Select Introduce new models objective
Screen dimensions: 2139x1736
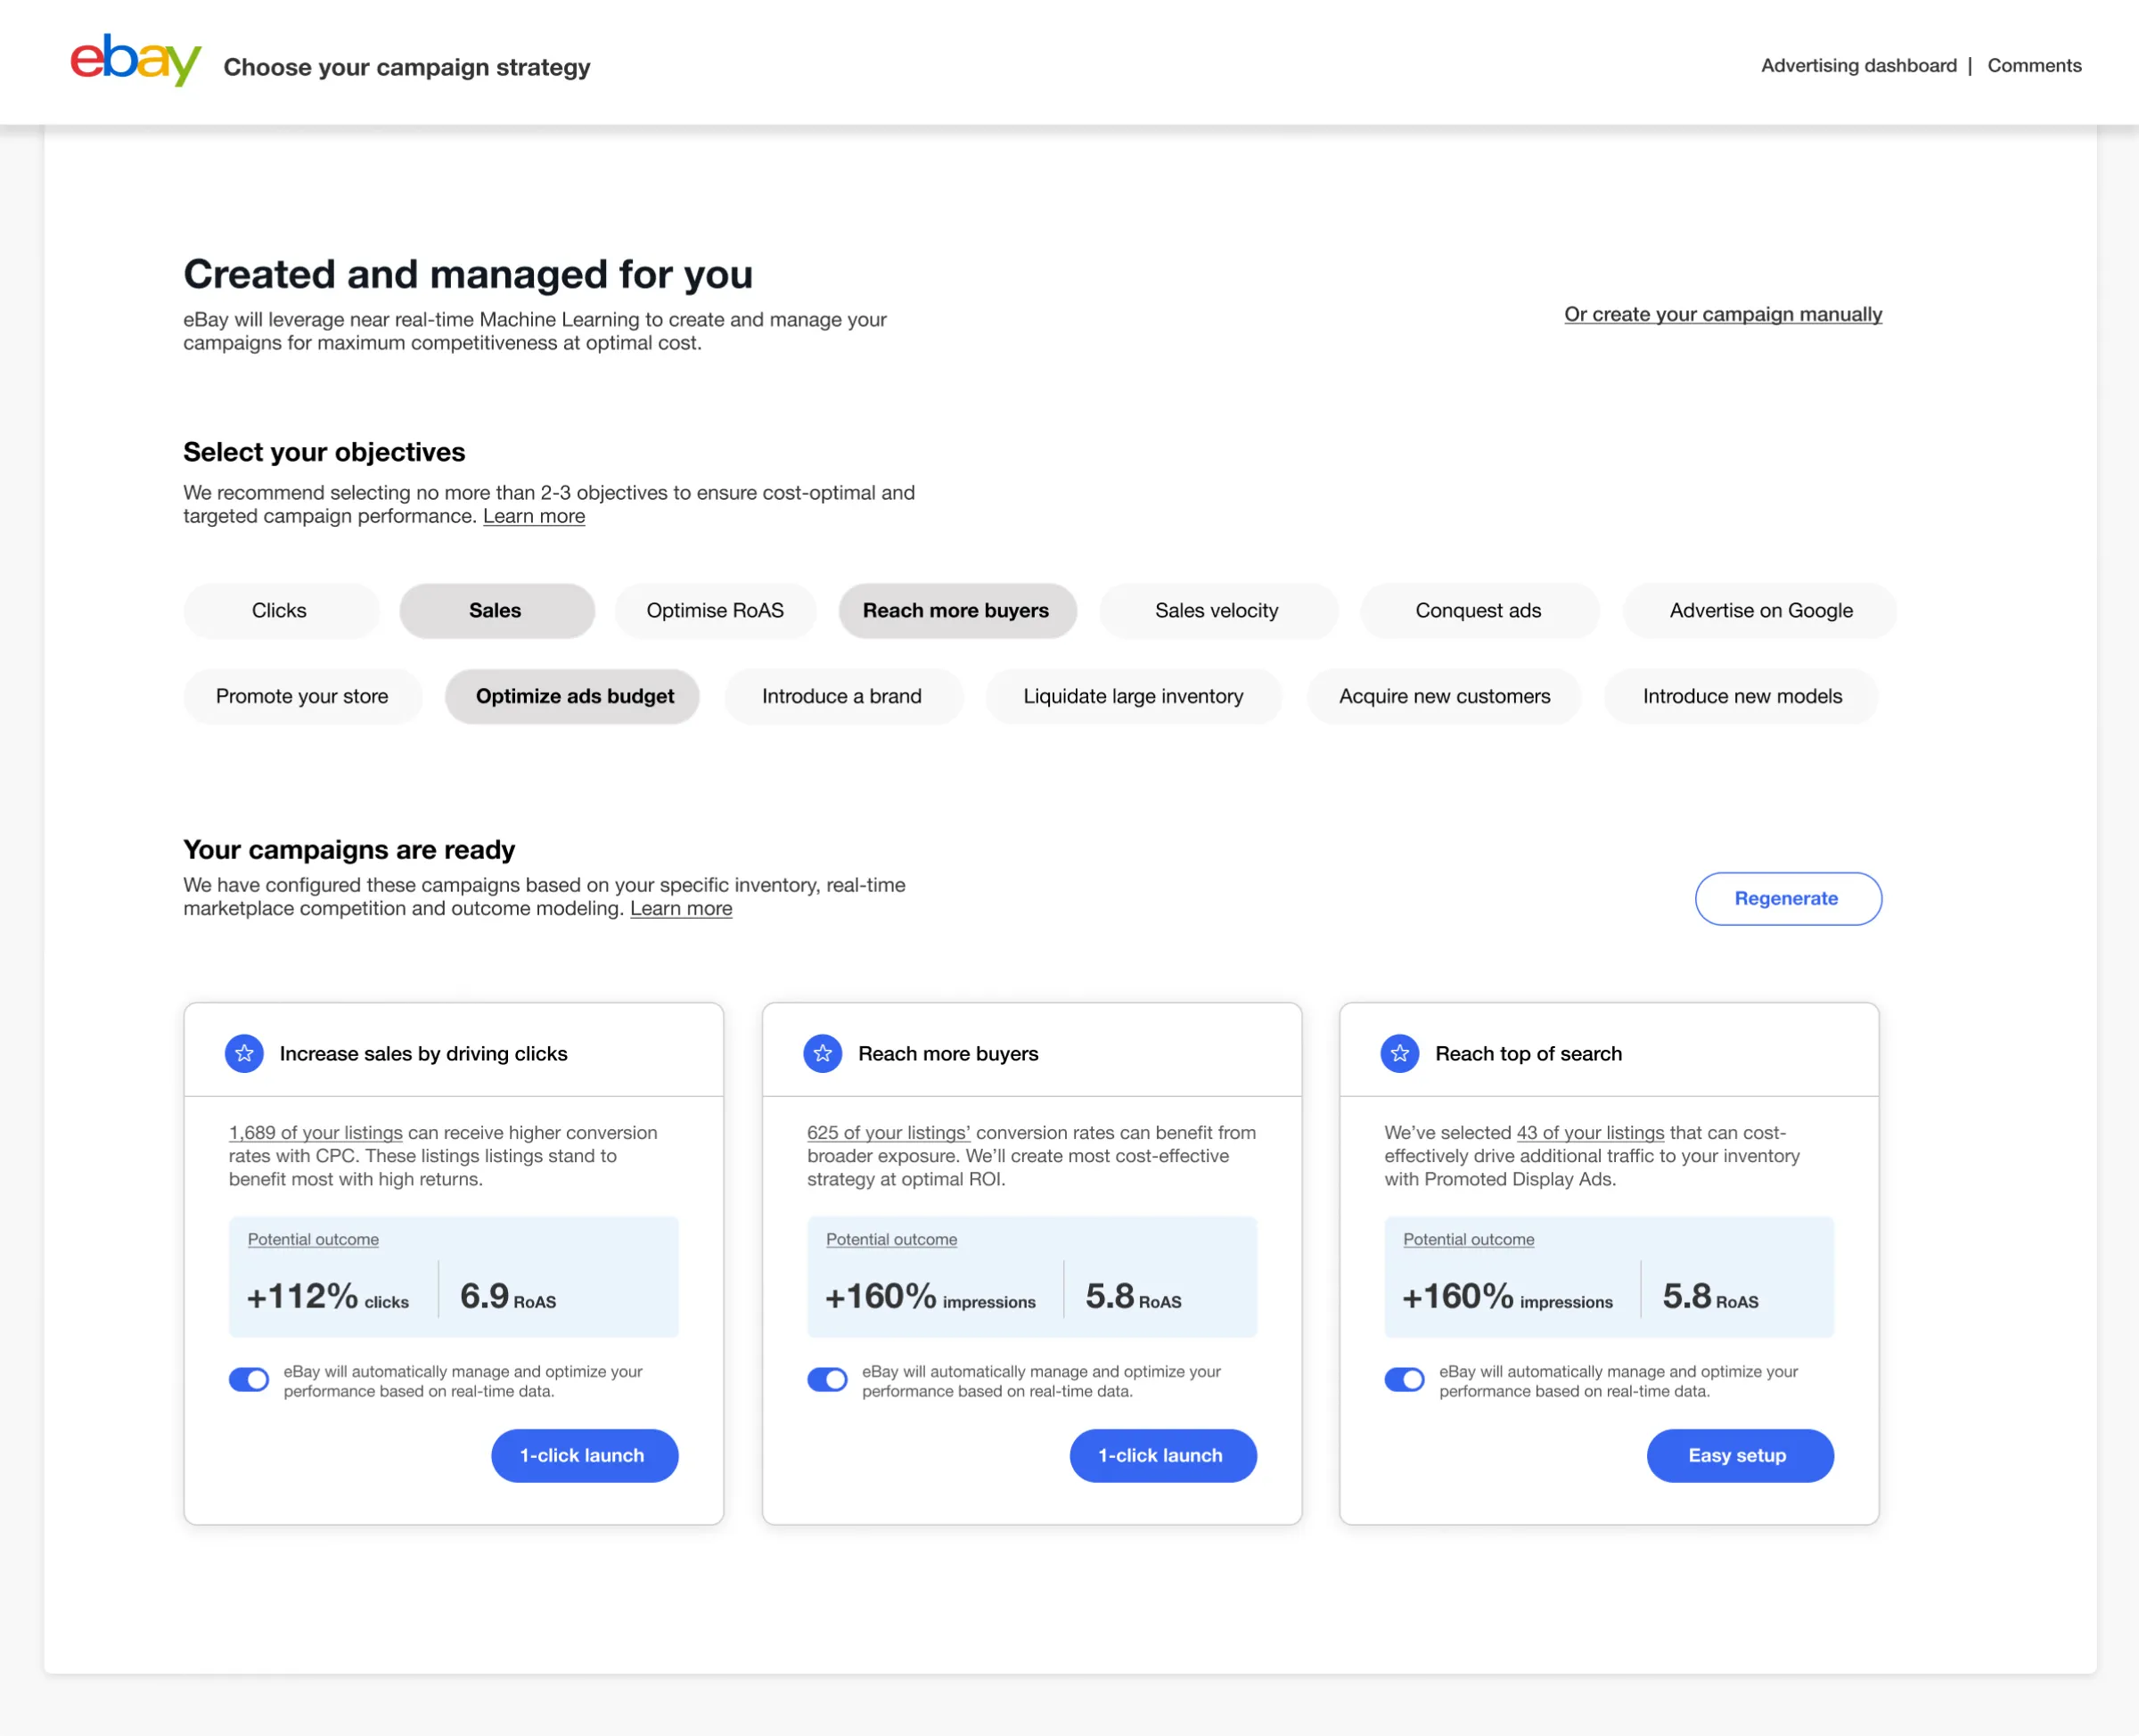(x=1742, y=697)
